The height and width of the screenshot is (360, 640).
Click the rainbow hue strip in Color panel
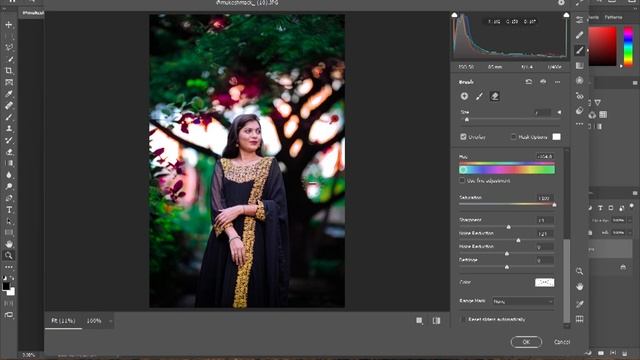click(x=628, y=47)
